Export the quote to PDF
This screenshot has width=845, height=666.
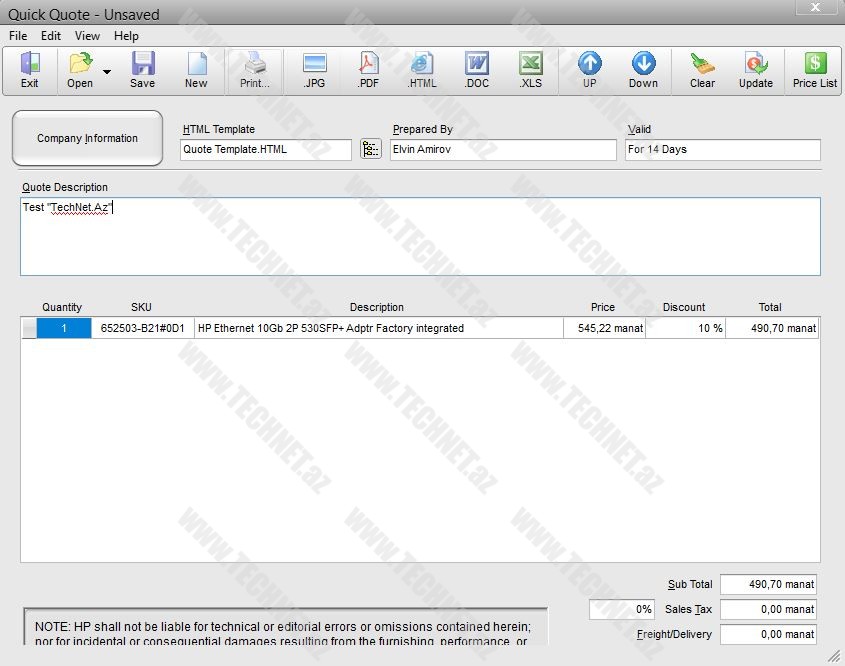[368, 70]
